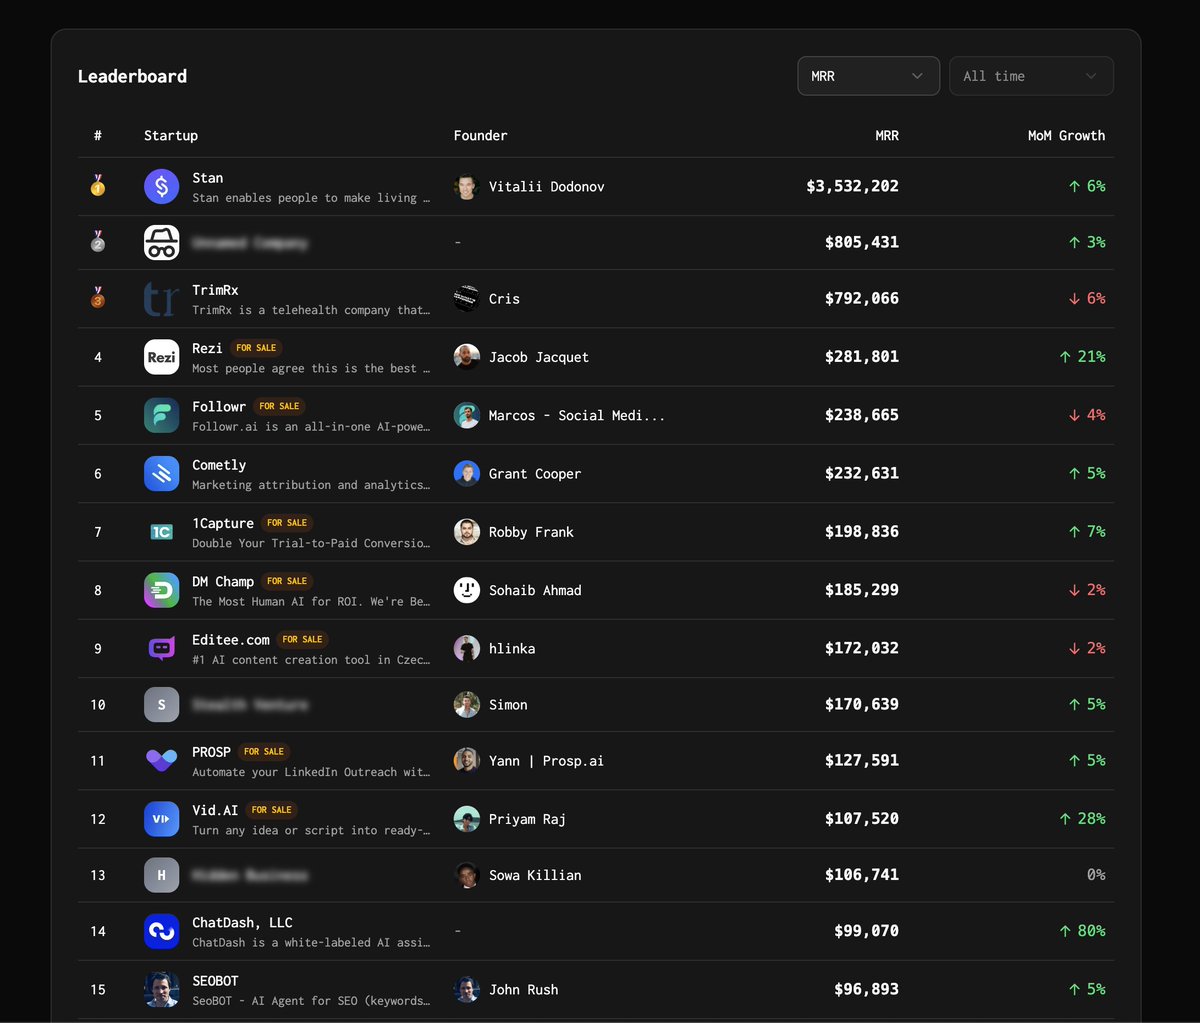Click the FOR SALE badge next to DM Champ
The width and height of the screenshot is (1200, 1023).
point(287,581)
